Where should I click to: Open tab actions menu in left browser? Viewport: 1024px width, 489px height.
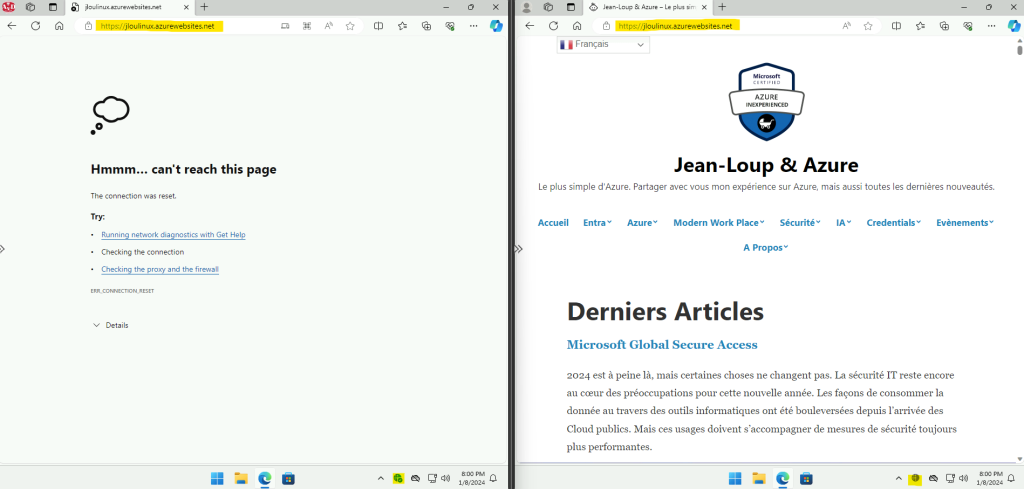pyautogui.click(x=53, y=7)
